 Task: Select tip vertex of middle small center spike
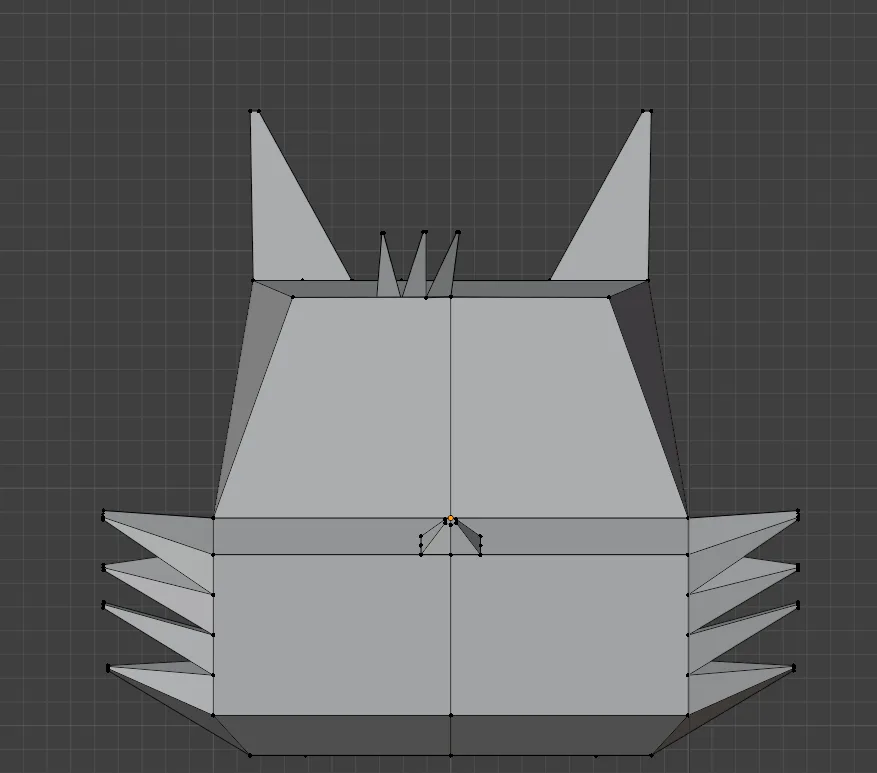click(425, 232)
